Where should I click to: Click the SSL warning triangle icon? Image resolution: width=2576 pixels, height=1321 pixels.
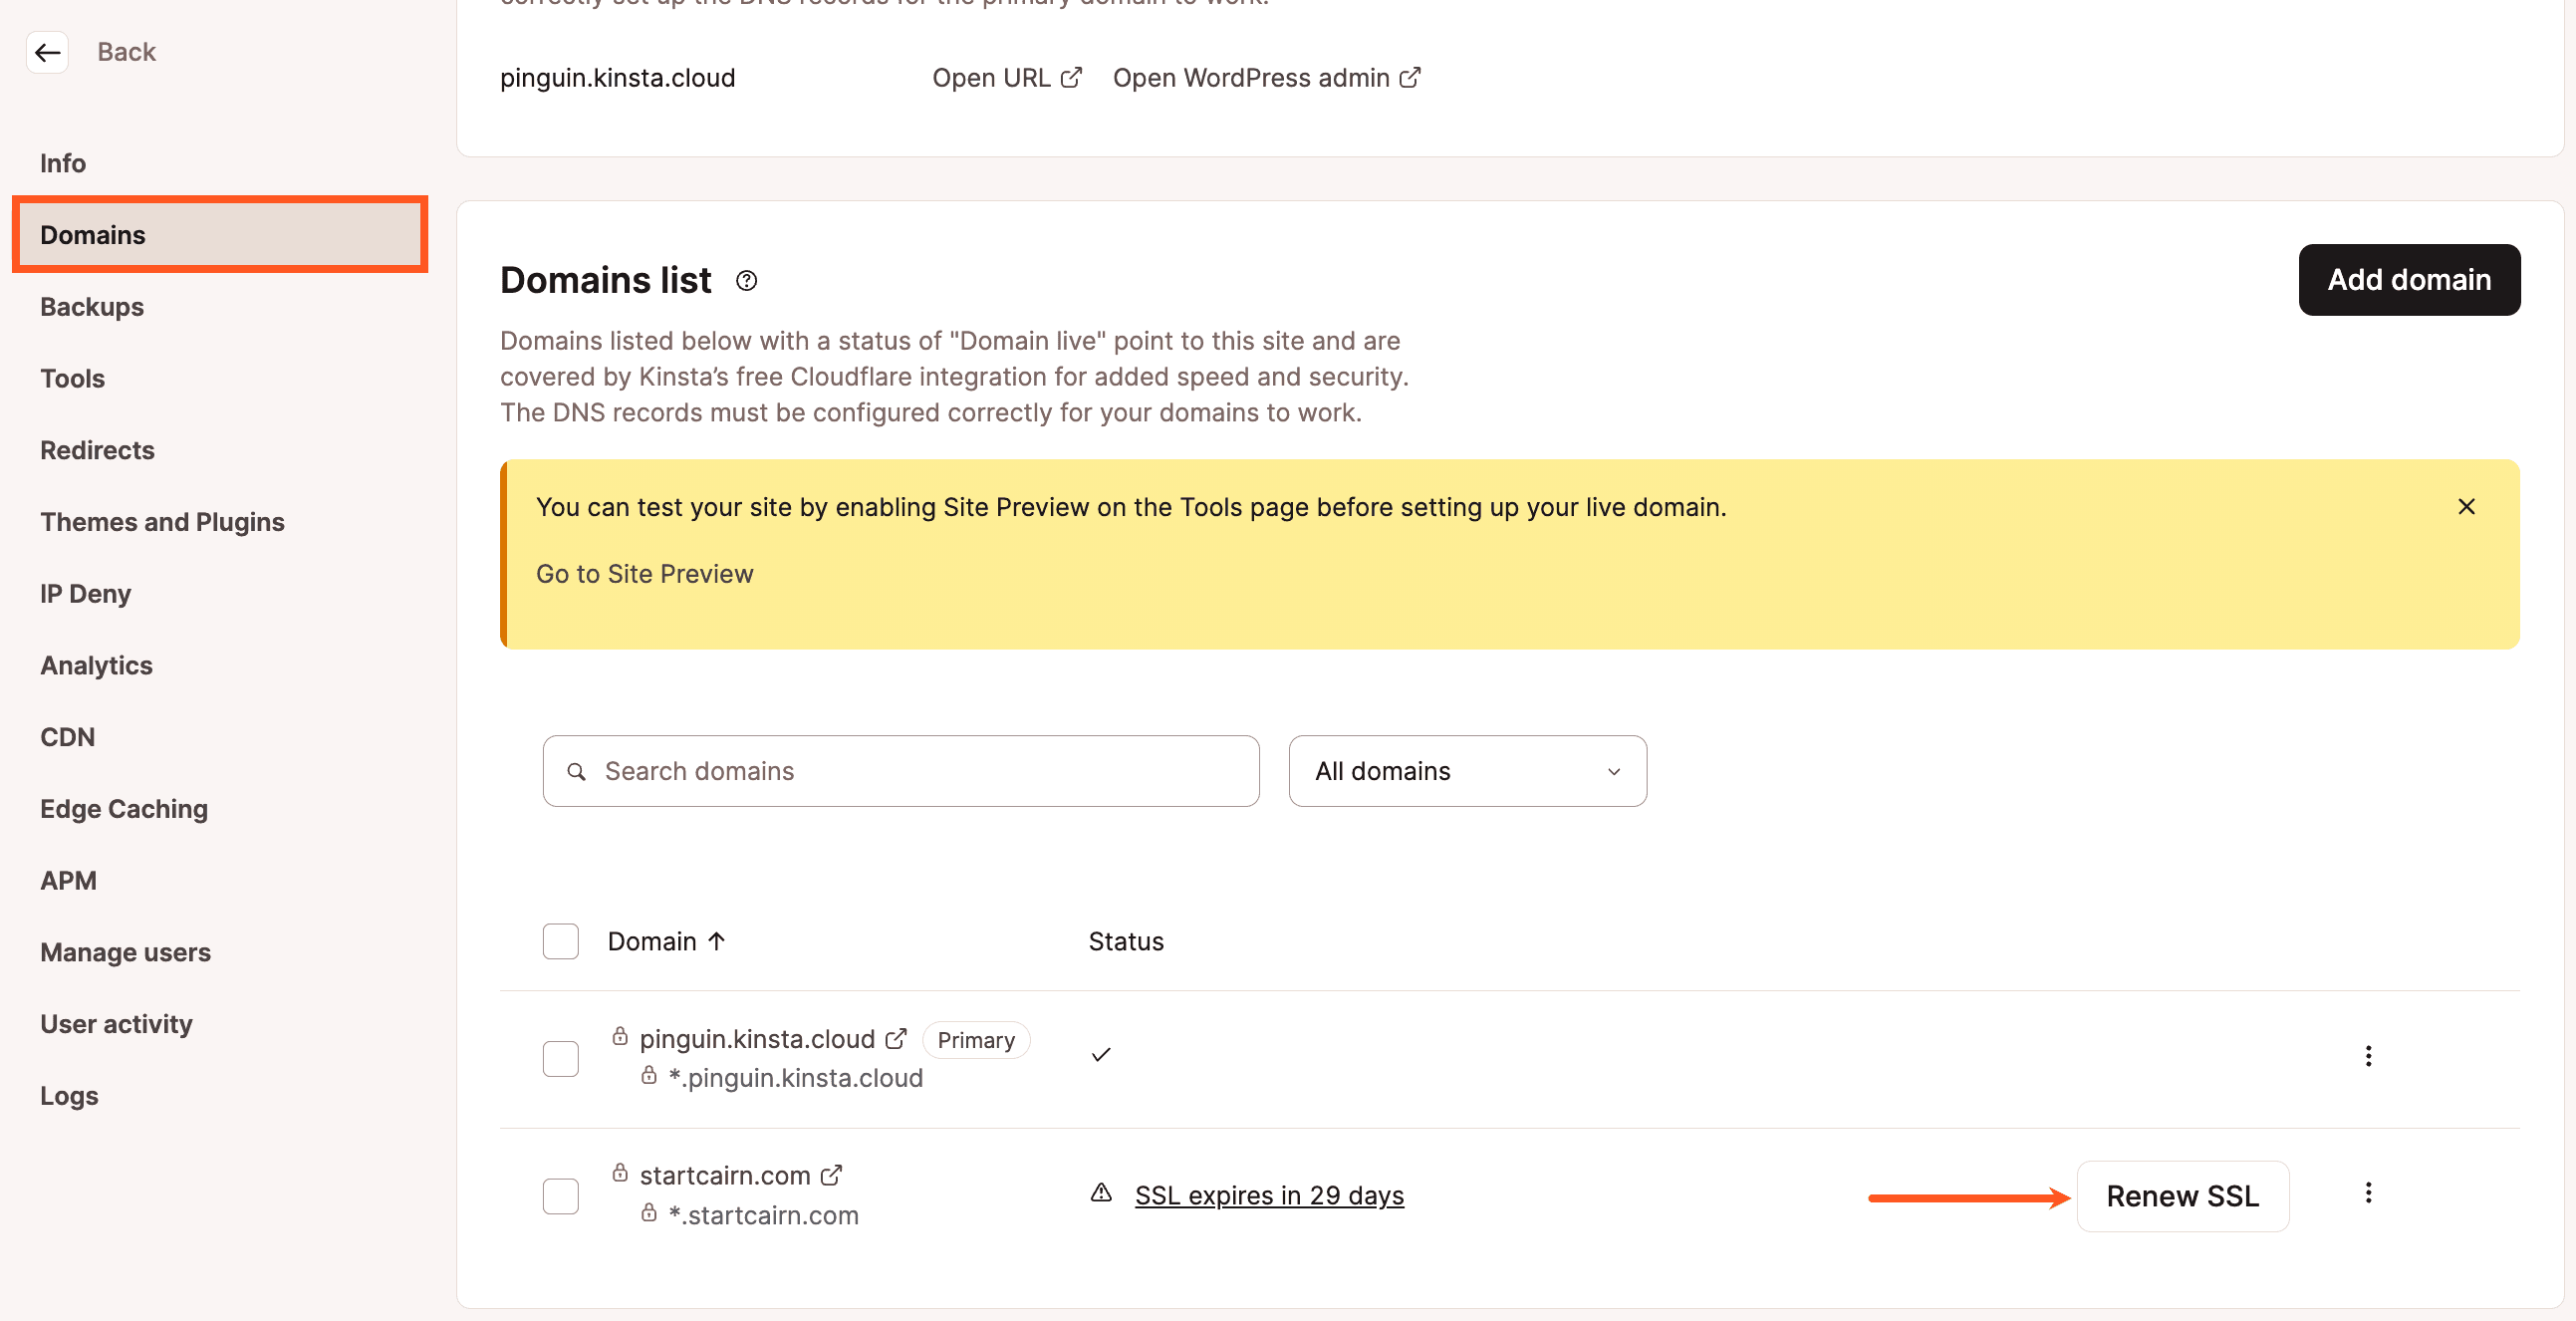(1101, 1193)
